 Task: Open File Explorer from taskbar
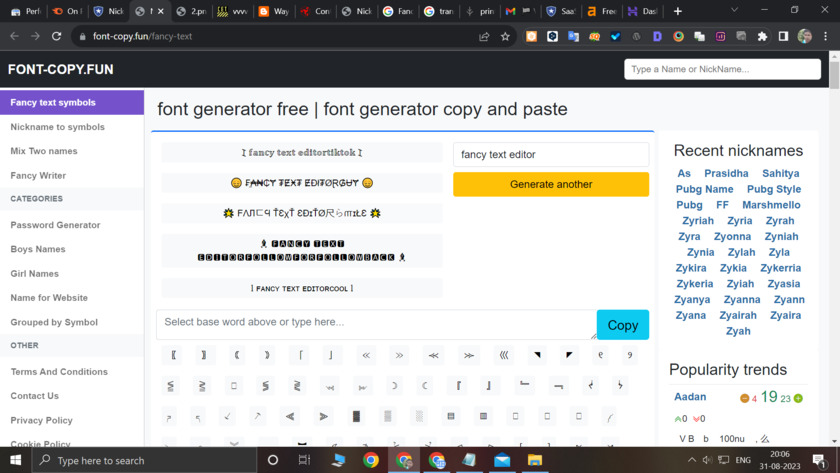tap(535, 460)
